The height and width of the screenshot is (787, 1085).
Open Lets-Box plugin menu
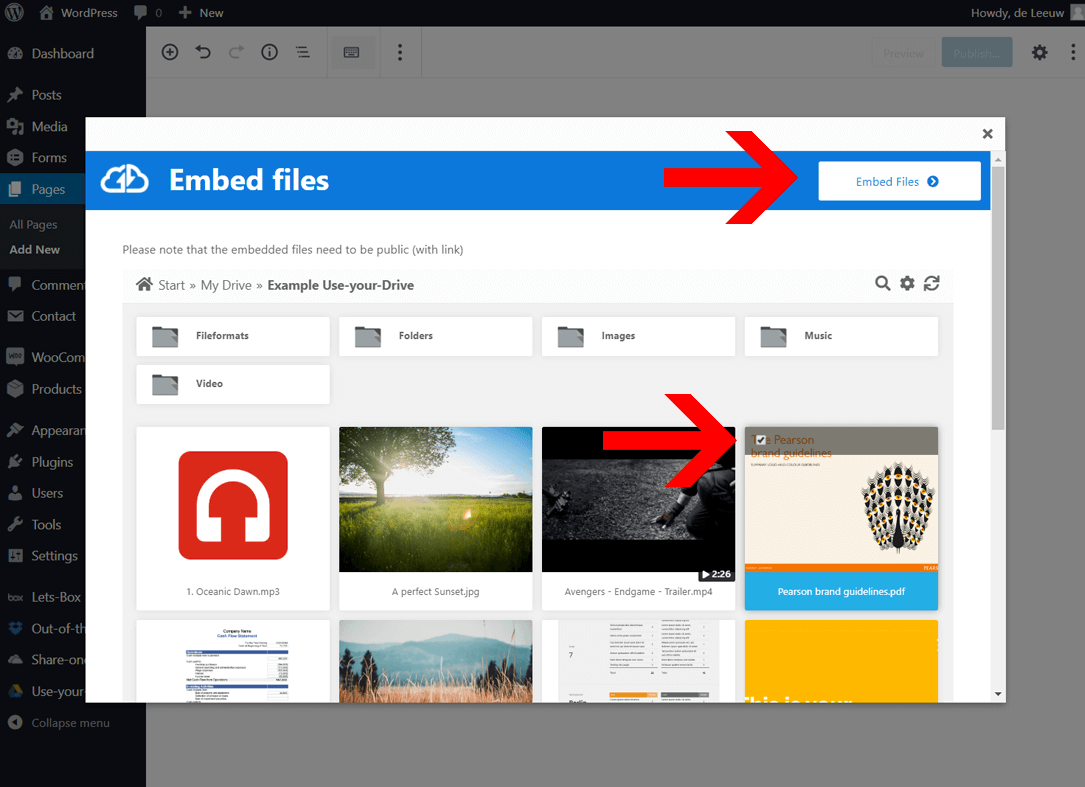42,597
